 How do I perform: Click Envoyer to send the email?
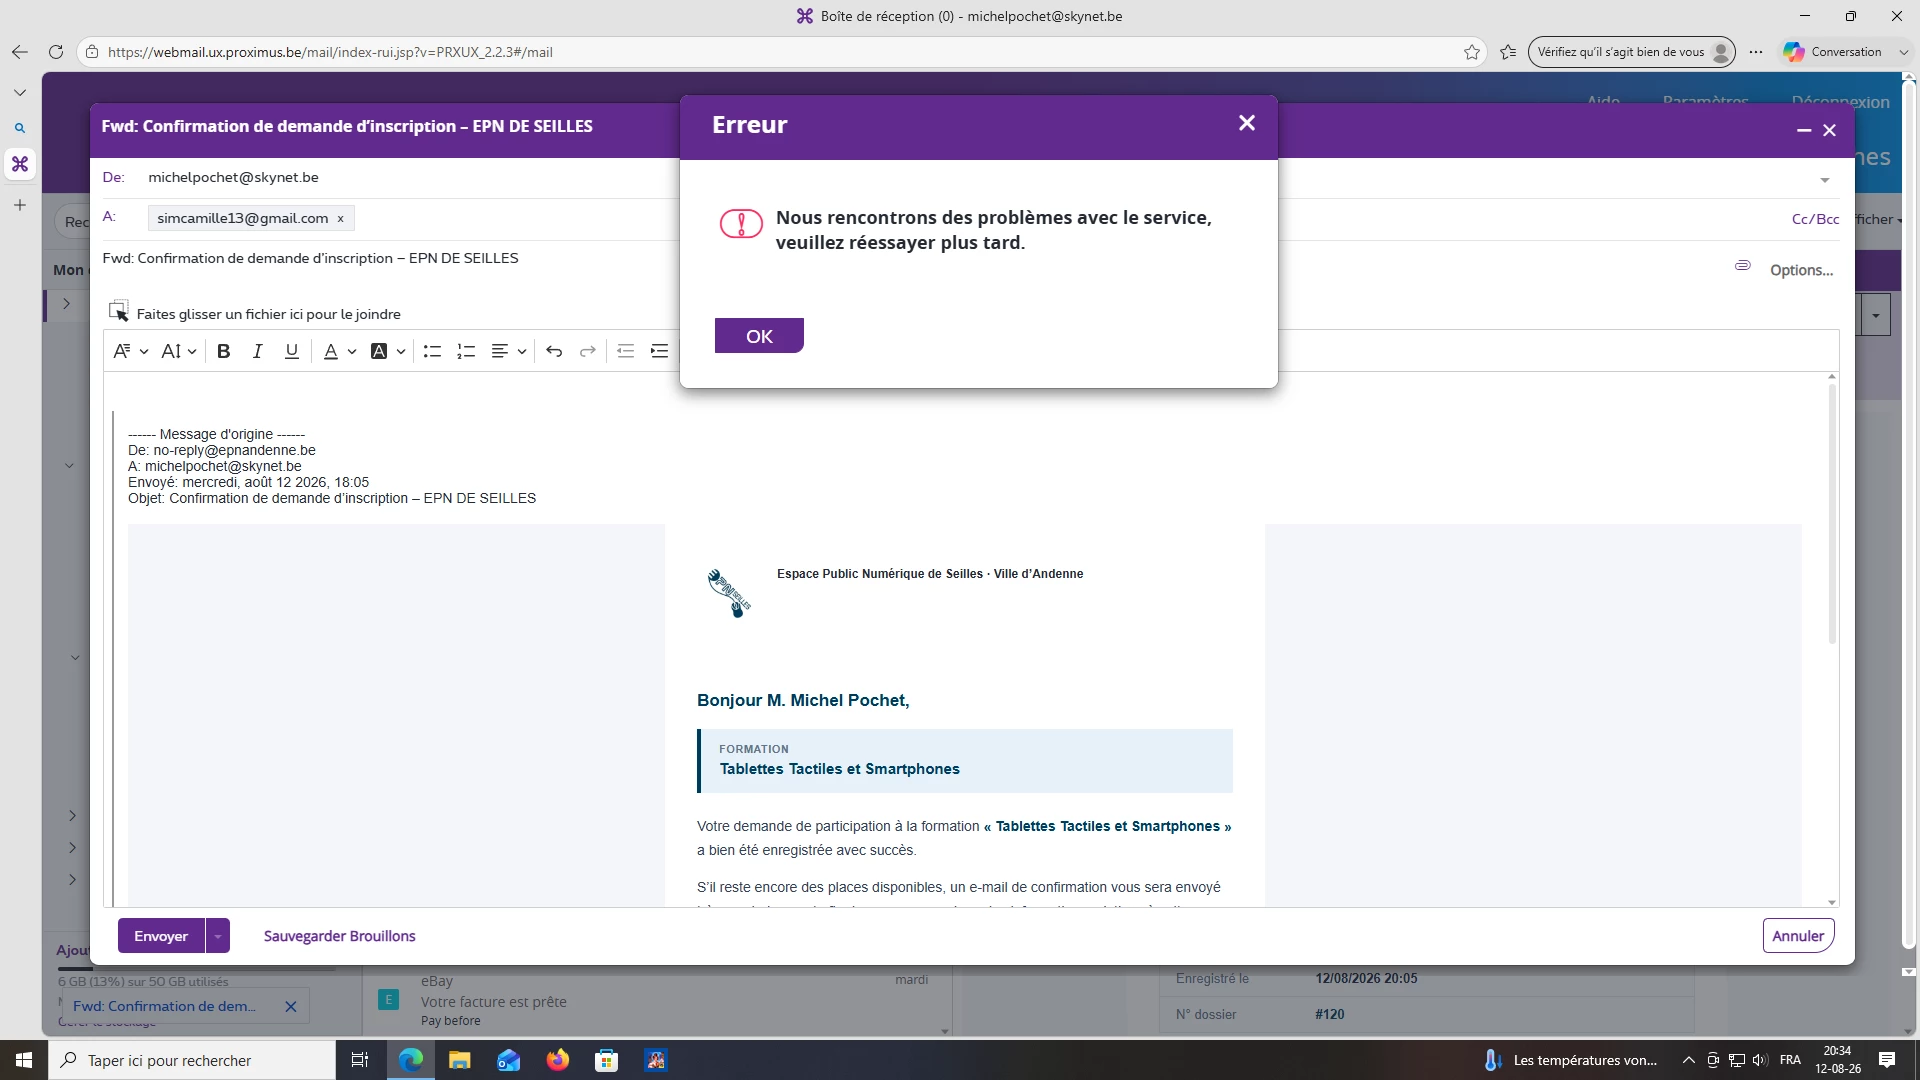pos(161,936)
